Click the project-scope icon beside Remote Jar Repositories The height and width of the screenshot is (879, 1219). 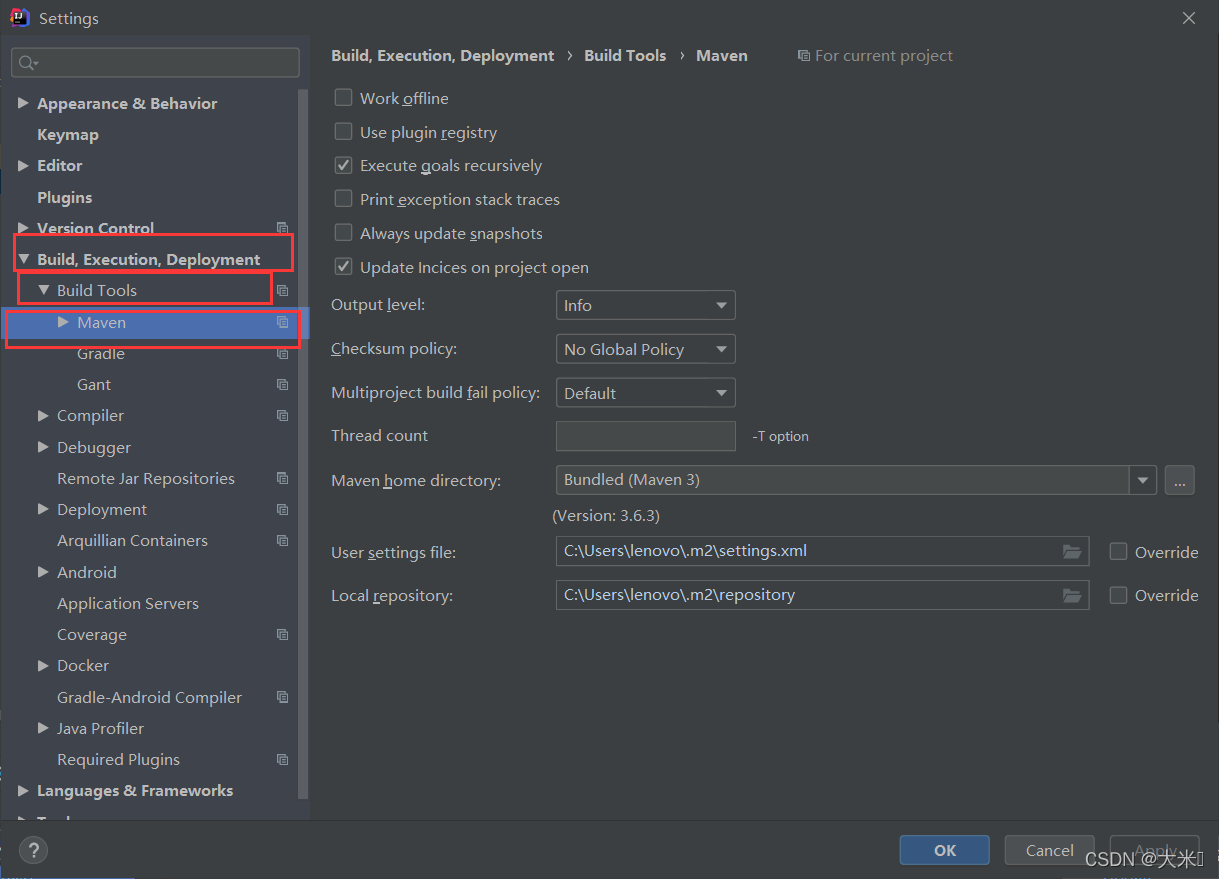tap(283, 478)
